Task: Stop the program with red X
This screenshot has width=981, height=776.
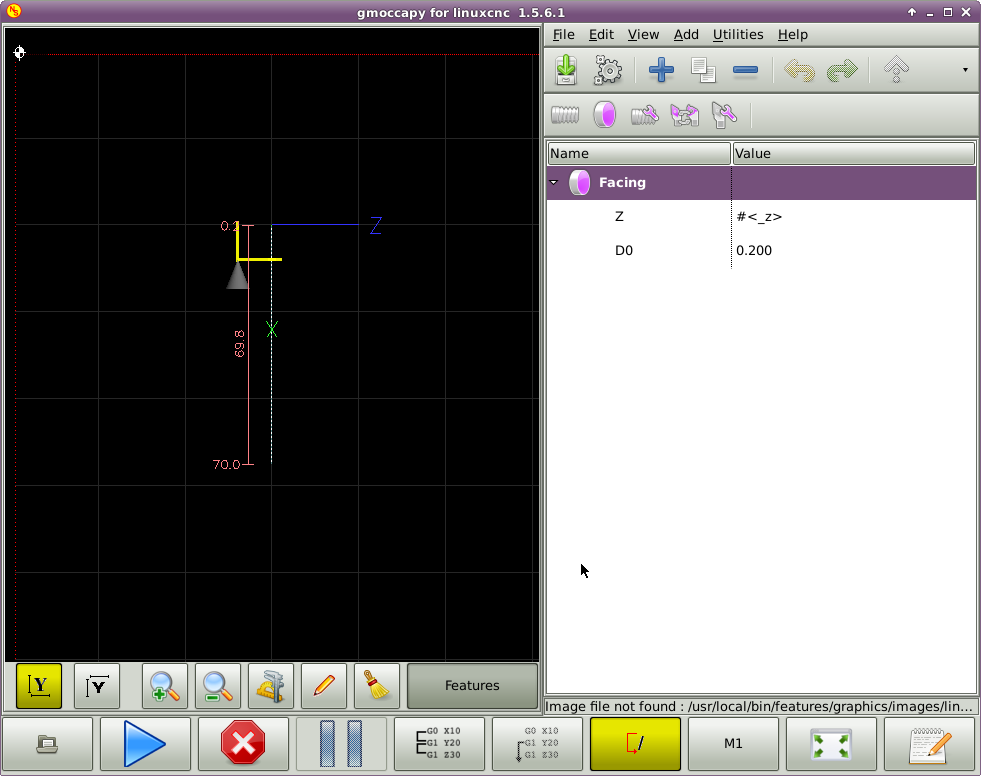Action: click(x=243, y=743)
